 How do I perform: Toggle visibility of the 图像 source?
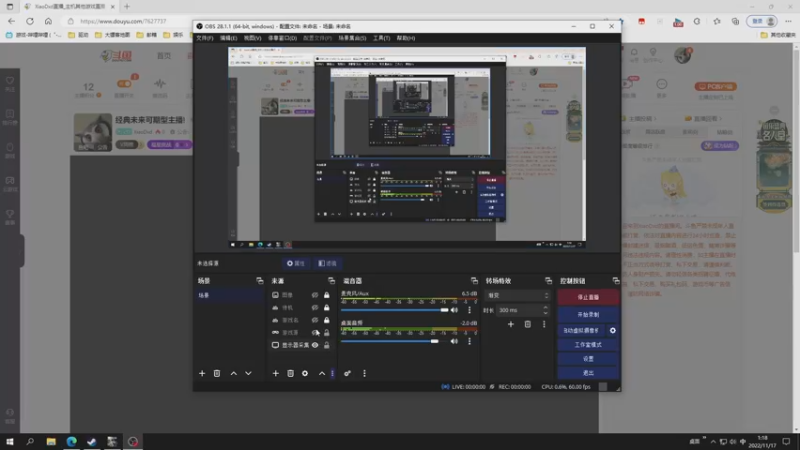(x=315, y=295)
